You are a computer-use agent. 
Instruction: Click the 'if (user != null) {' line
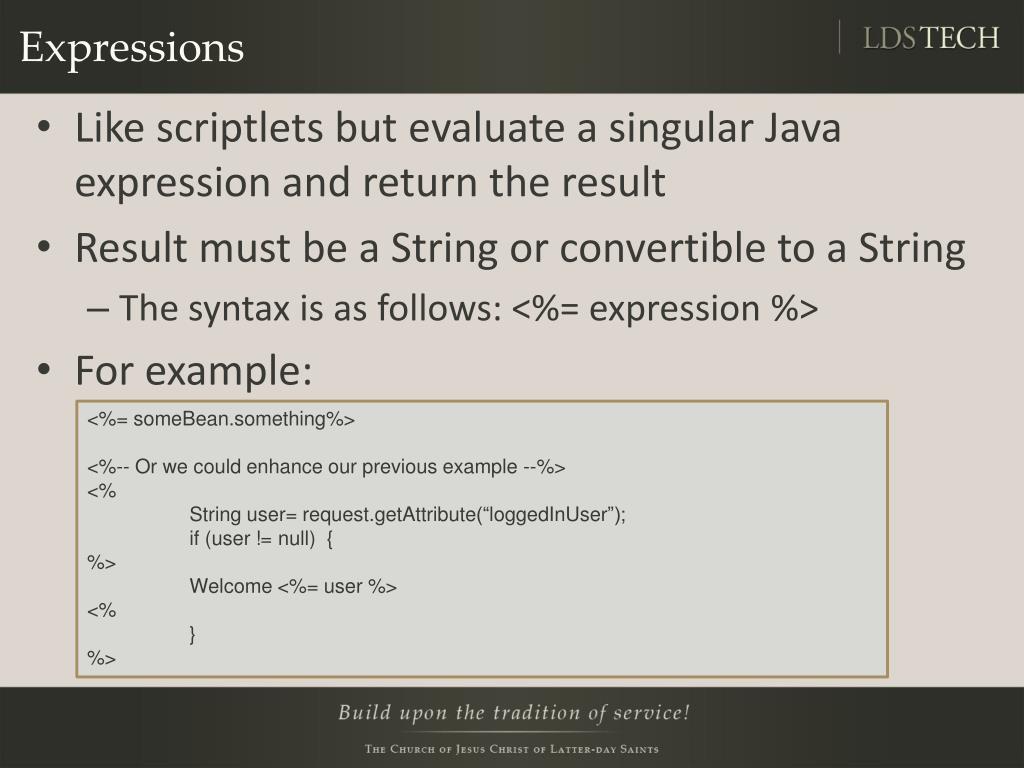tap(261, 539)
